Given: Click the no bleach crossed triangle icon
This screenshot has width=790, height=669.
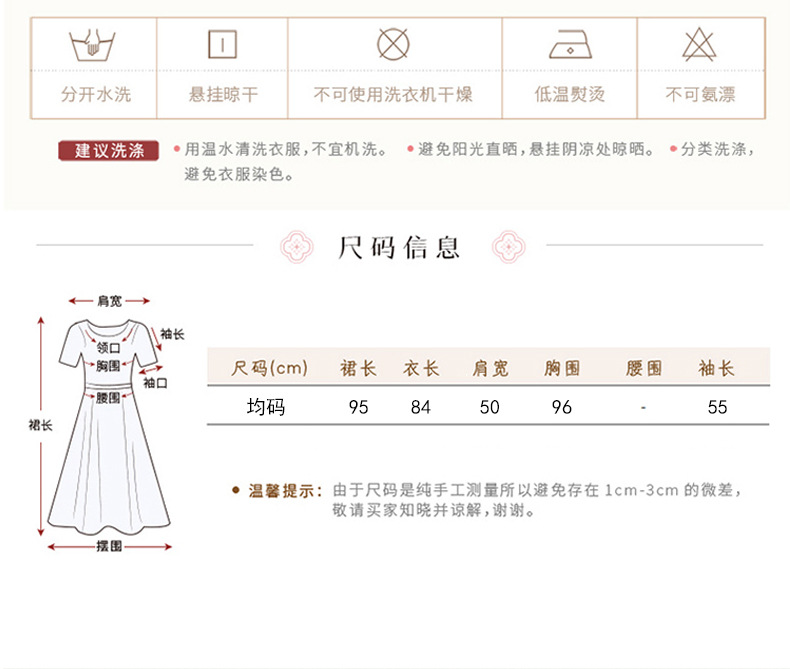Looking at the screenshot, I should point(699,44).
